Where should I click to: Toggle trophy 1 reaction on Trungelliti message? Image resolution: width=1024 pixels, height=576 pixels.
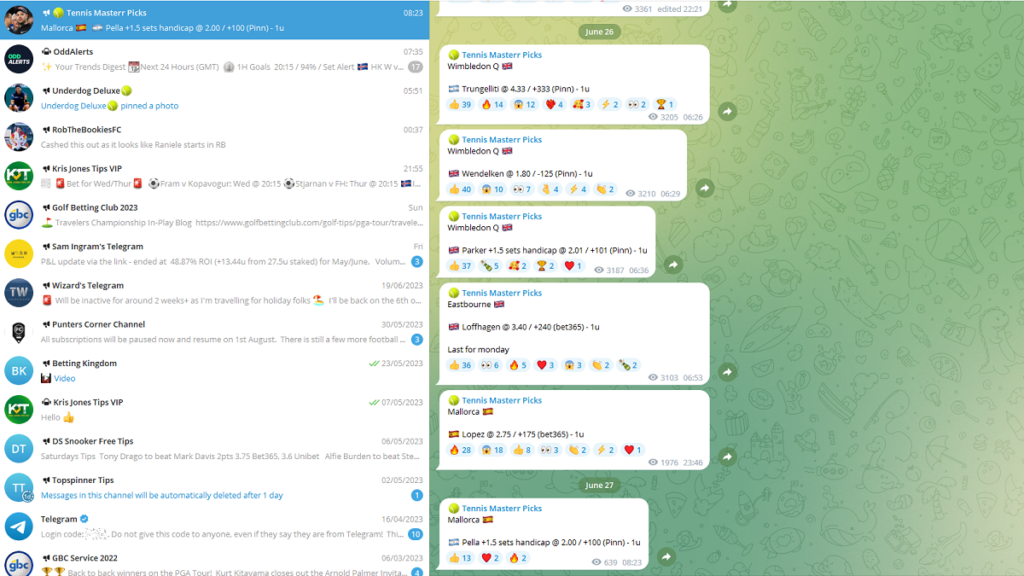click(x=665, y=104)
